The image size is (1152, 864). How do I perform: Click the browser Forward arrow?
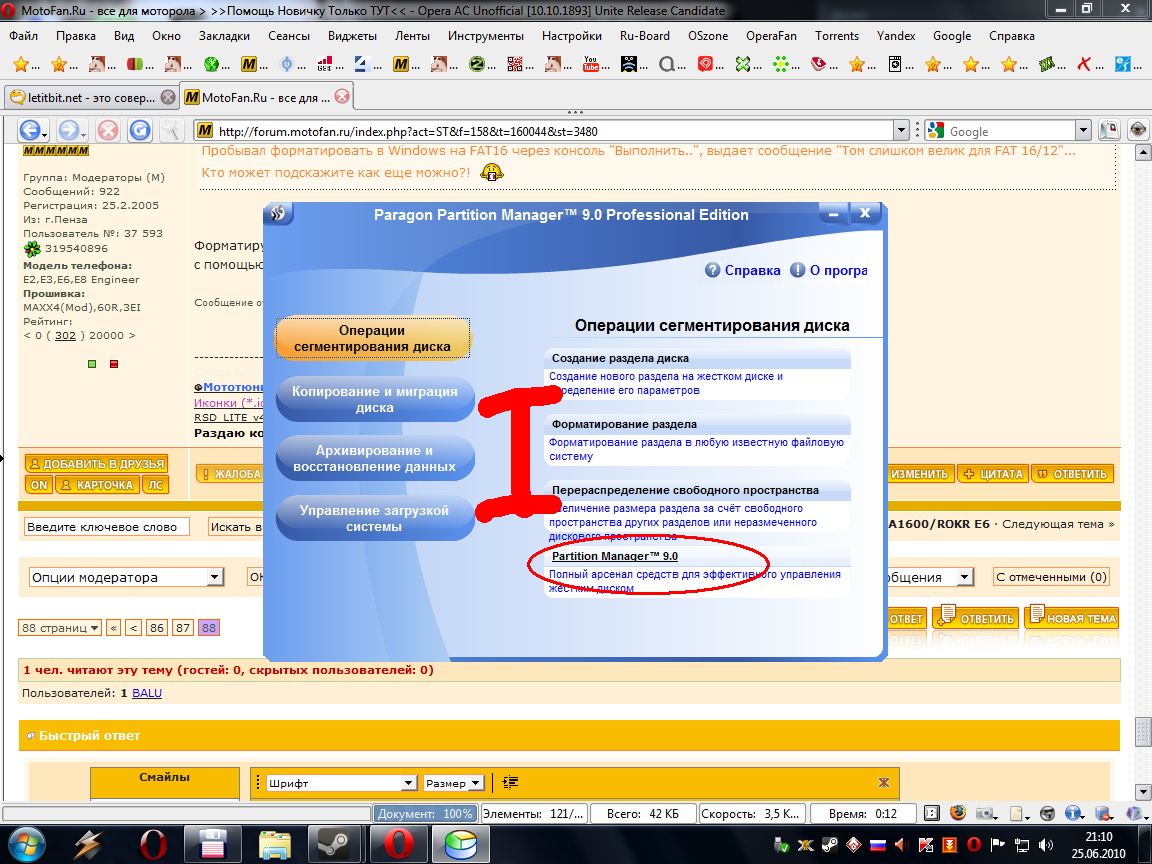point(70,131)
